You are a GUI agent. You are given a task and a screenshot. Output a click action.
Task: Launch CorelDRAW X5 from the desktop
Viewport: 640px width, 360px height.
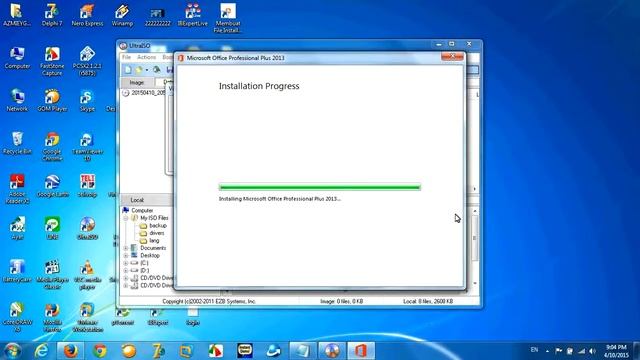(x=17, y=317)
